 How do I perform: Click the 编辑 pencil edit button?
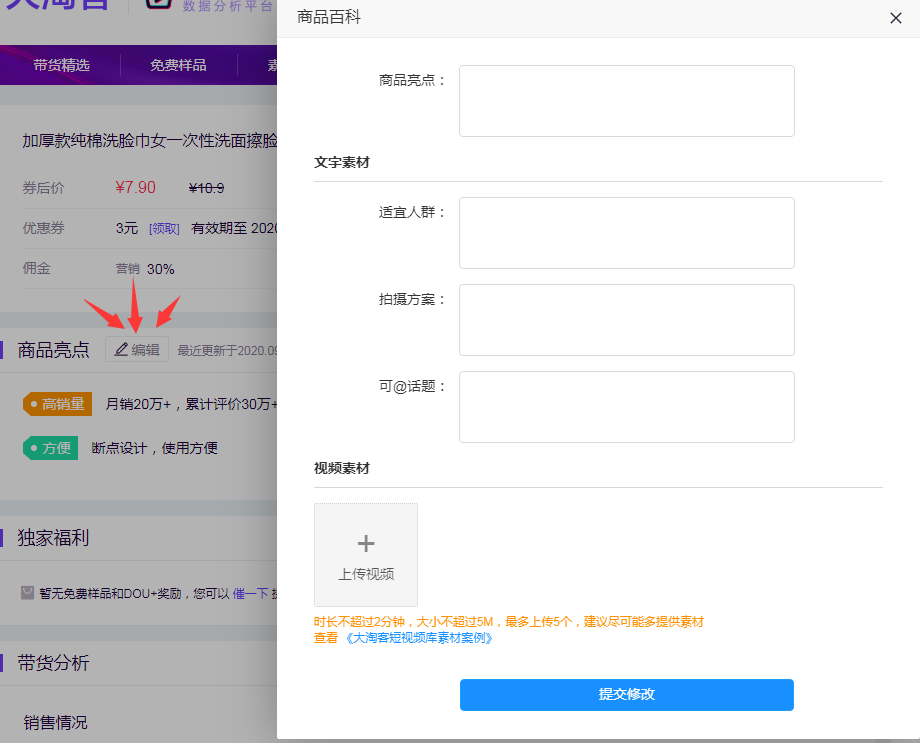[137, 350]
